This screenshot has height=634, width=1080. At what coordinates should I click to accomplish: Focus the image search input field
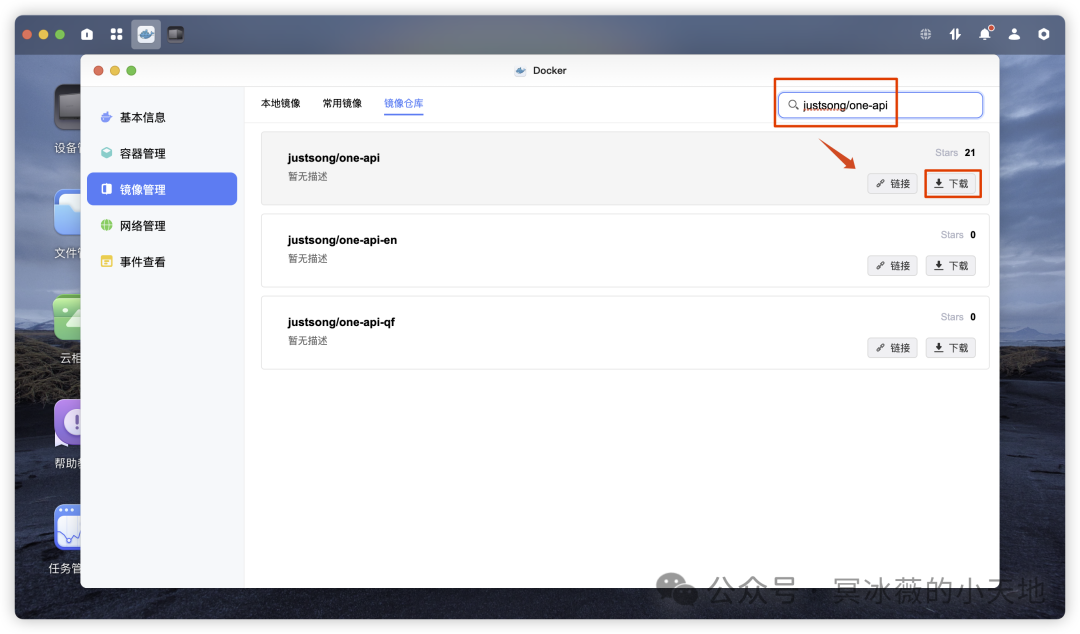point(880,105)
